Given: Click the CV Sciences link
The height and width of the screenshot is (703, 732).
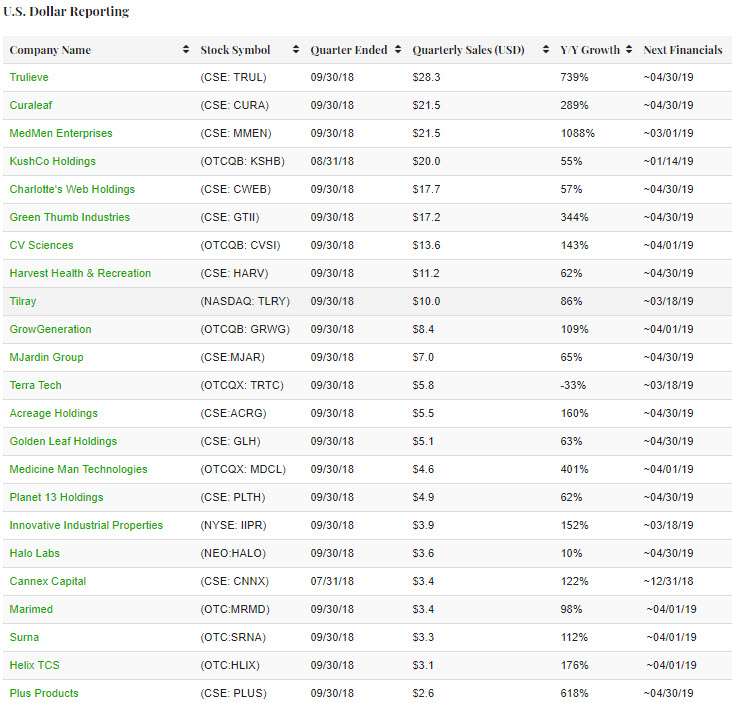Looking at the screenshot, I should pyautogui.click(x=41, y=245).
